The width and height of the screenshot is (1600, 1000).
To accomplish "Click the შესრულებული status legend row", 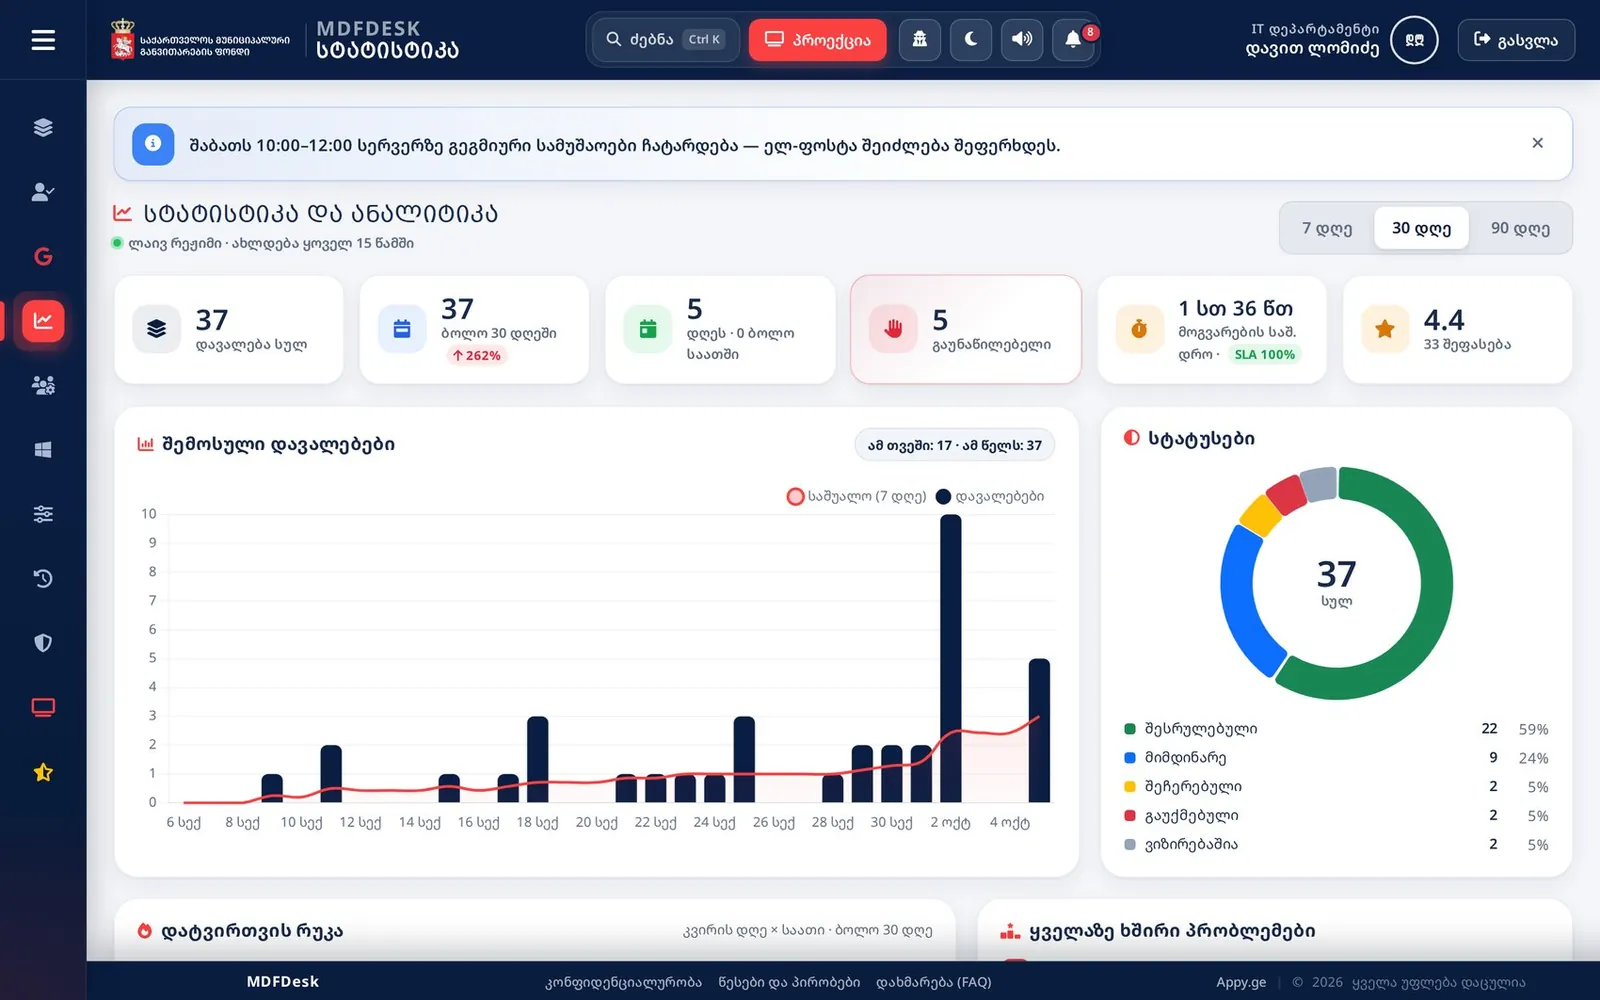I will click(1336, 729).
